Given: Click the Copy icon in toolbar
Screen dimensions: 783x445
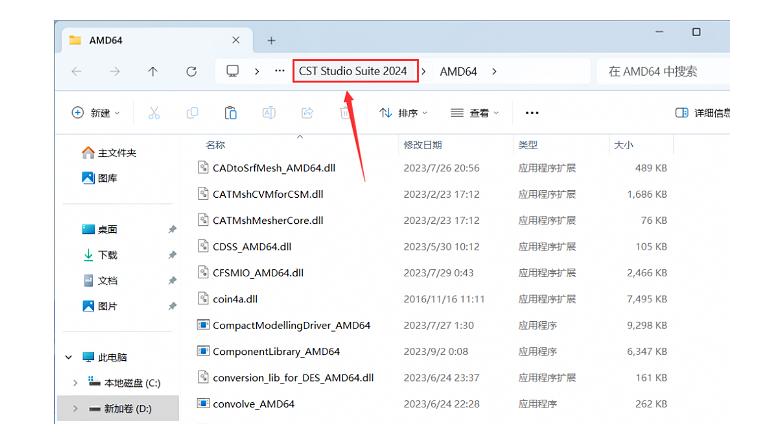Looking at the screenshot, I should tap(192, 113).
